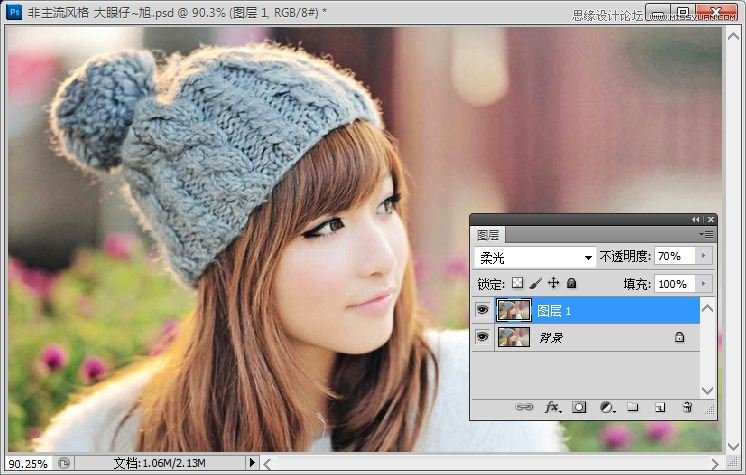Open status bar document info arrow
746x475 pixels.
[252, 463]
